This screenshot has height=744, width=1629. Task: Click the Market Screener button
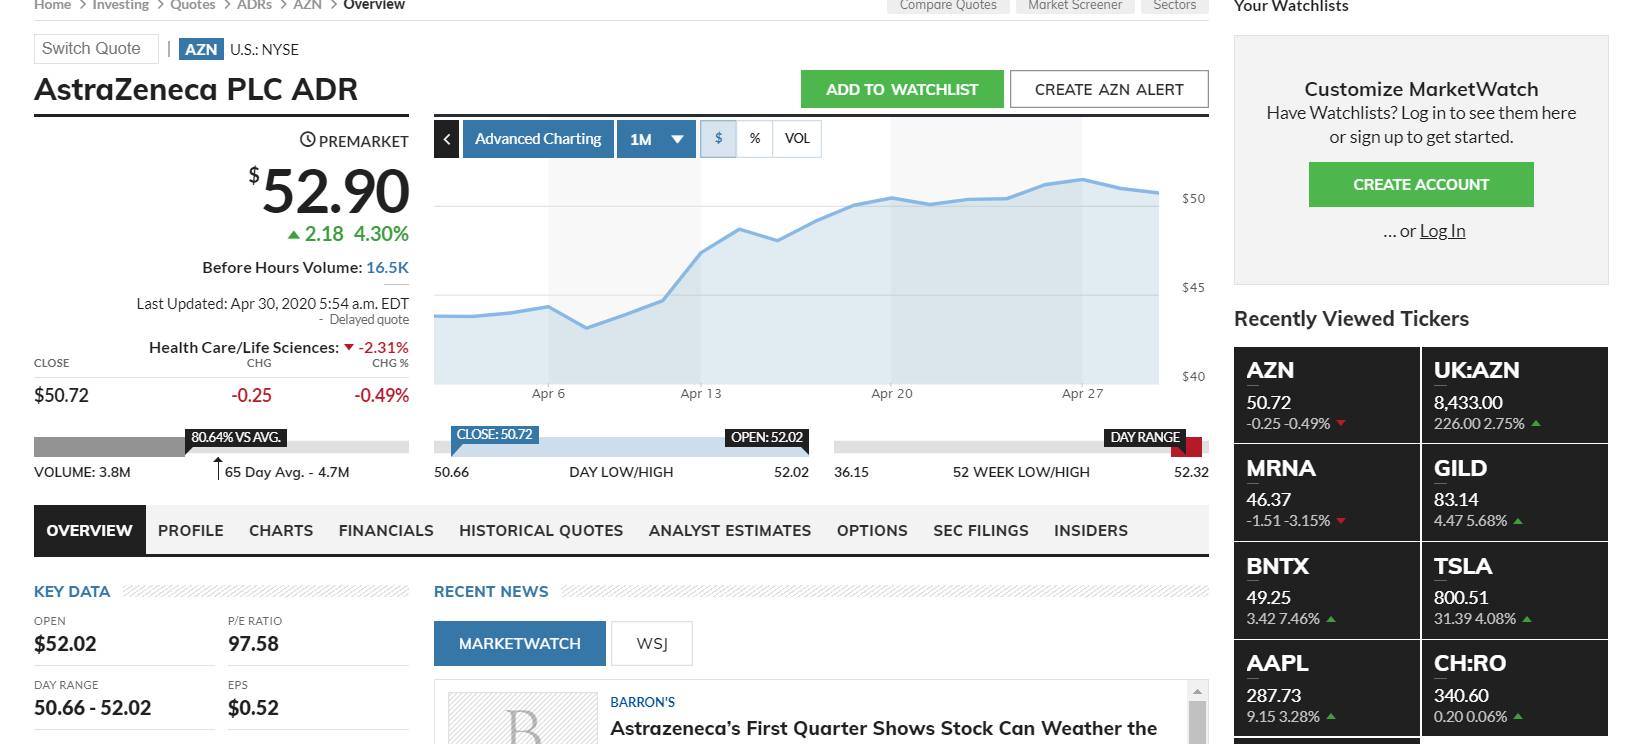pyautogui.click(x=1075, y=6)
